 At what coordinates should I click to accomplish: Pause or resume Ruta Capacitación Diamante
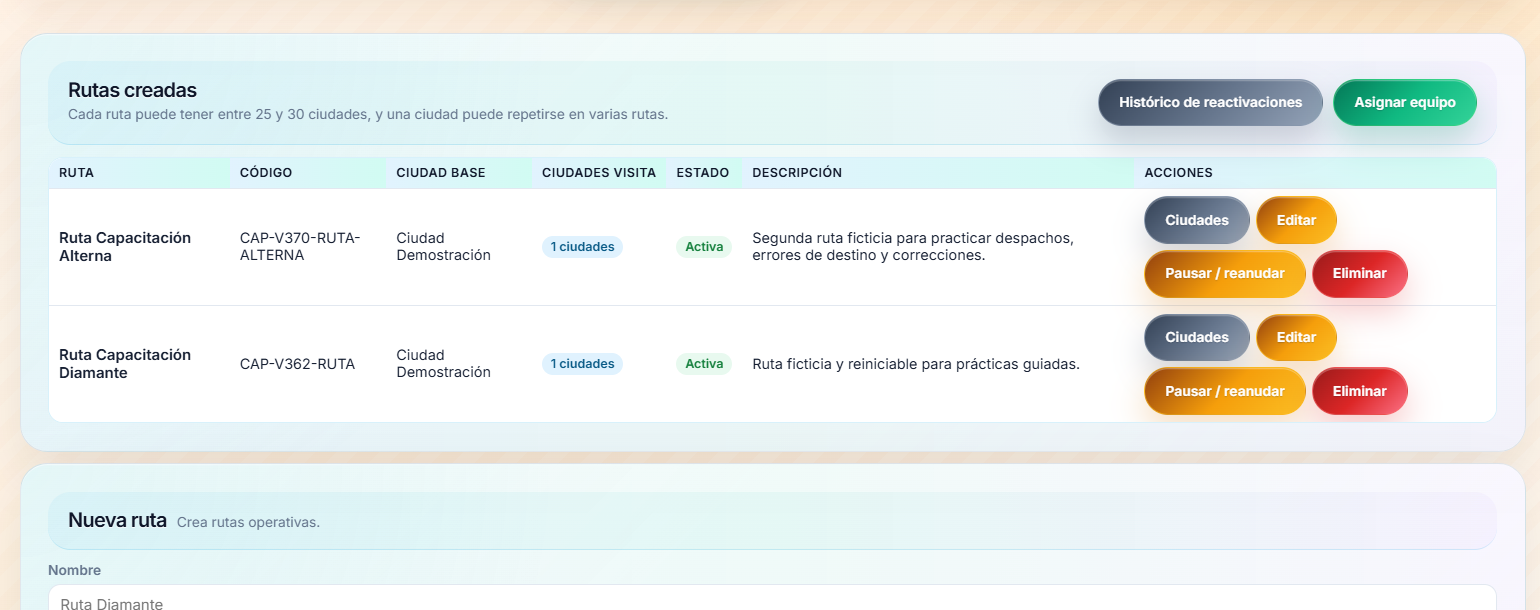(x=1225, y=391)
